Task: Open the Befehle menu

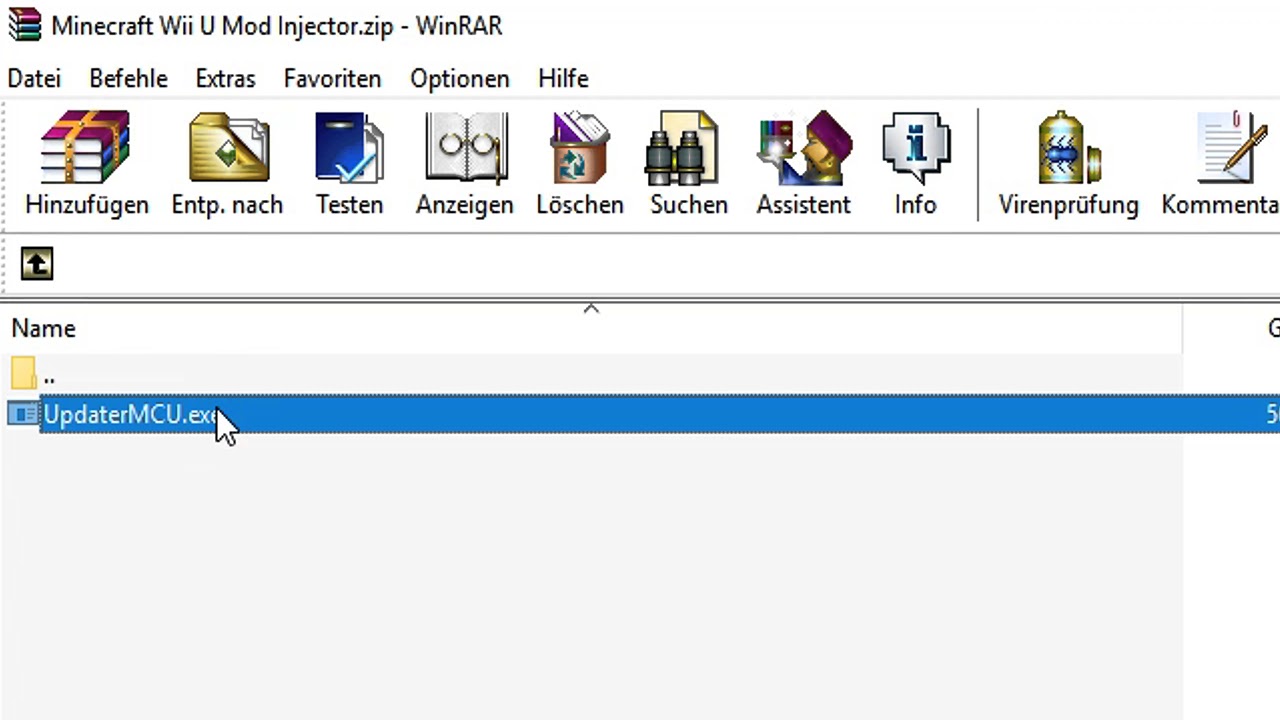Action: pos(128,78)
